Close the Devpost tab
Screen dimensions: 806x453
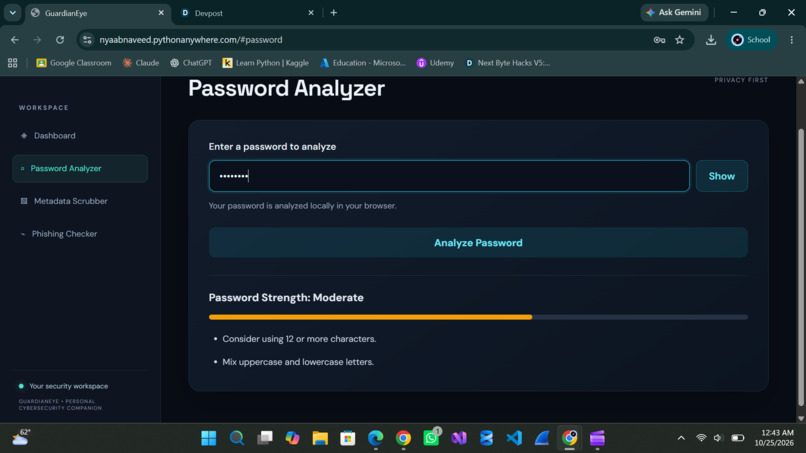[310, 13]
